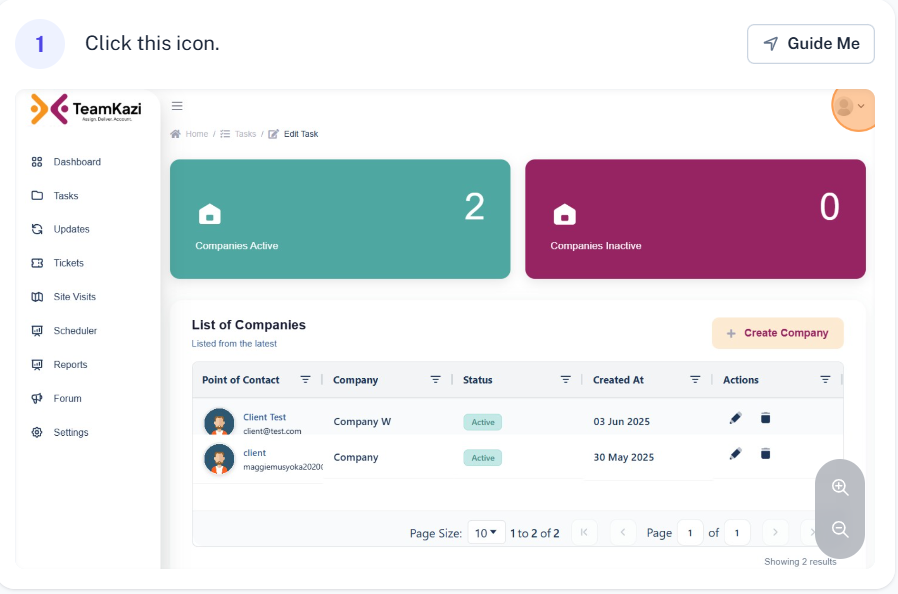Click the current page number field

point(690,533)
